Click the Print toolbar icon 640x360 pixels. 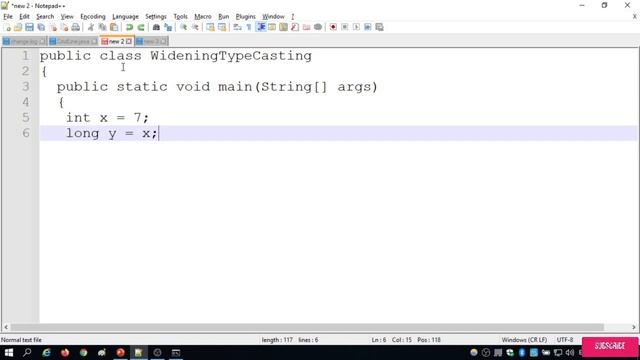pos(76,27)
